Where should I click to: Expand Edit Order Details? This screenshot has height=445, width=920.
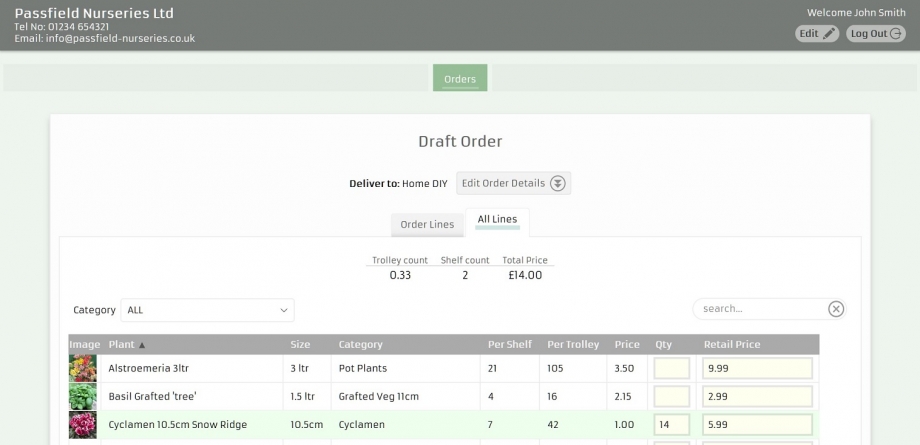pyautogui.click(x=514, y=183)
